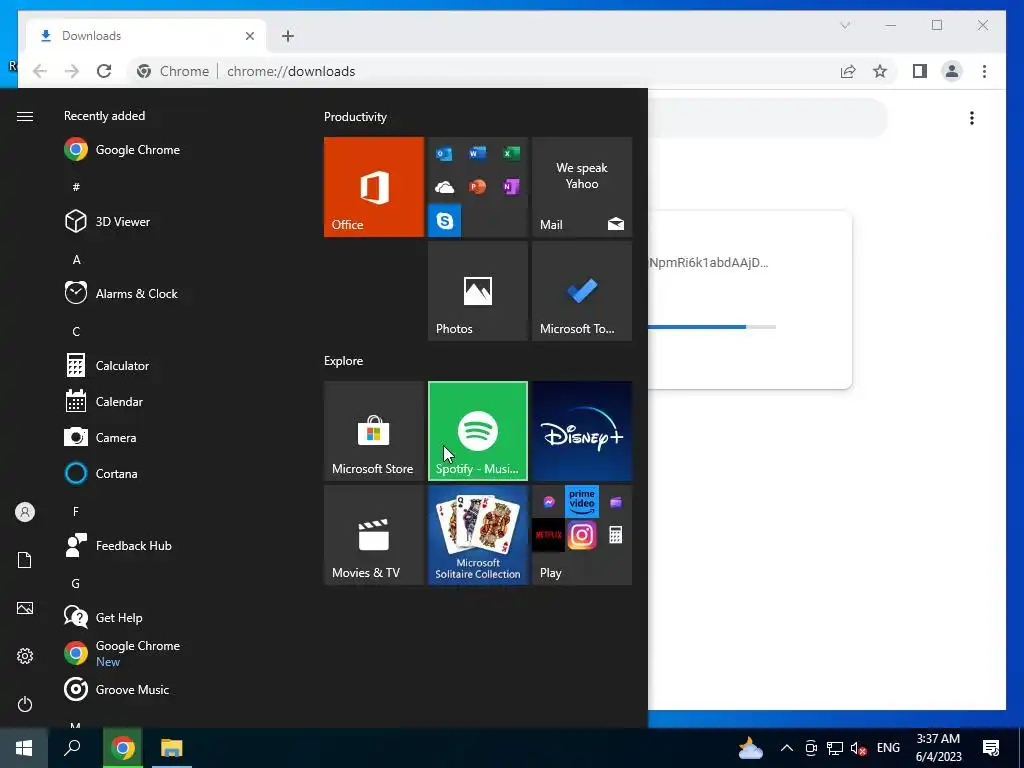Open Skype icon in Office folder tile
1024x768 pixels.
444,221
